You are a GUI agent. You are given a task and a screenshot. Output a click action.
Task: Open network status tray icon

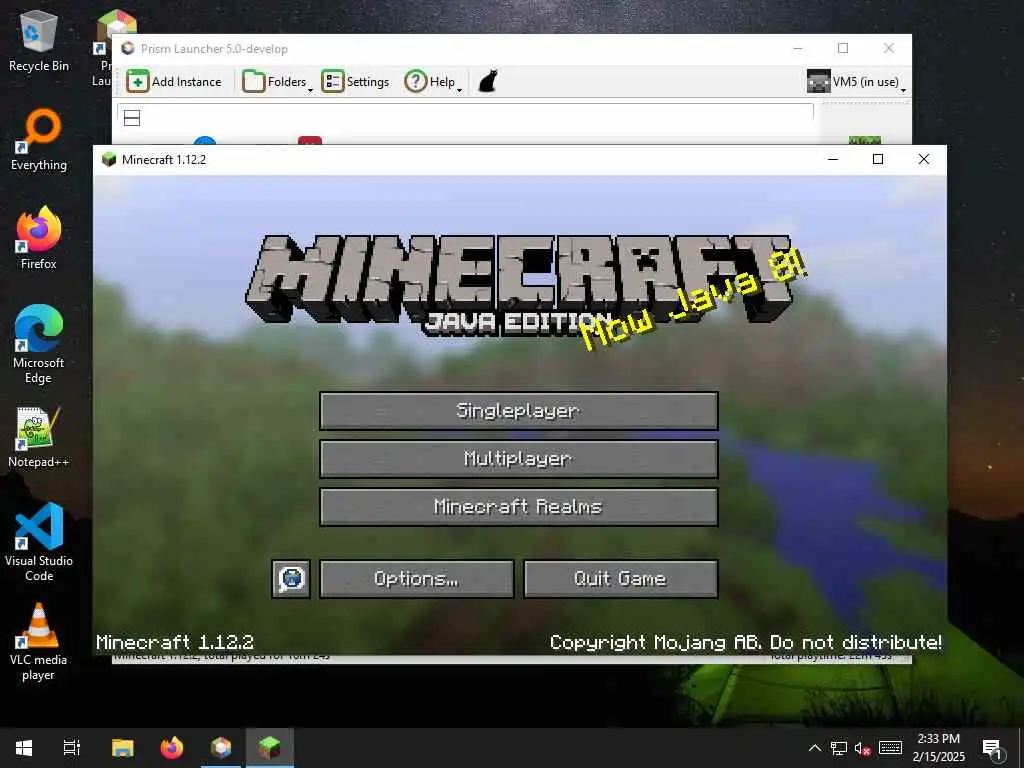(839, 748)
